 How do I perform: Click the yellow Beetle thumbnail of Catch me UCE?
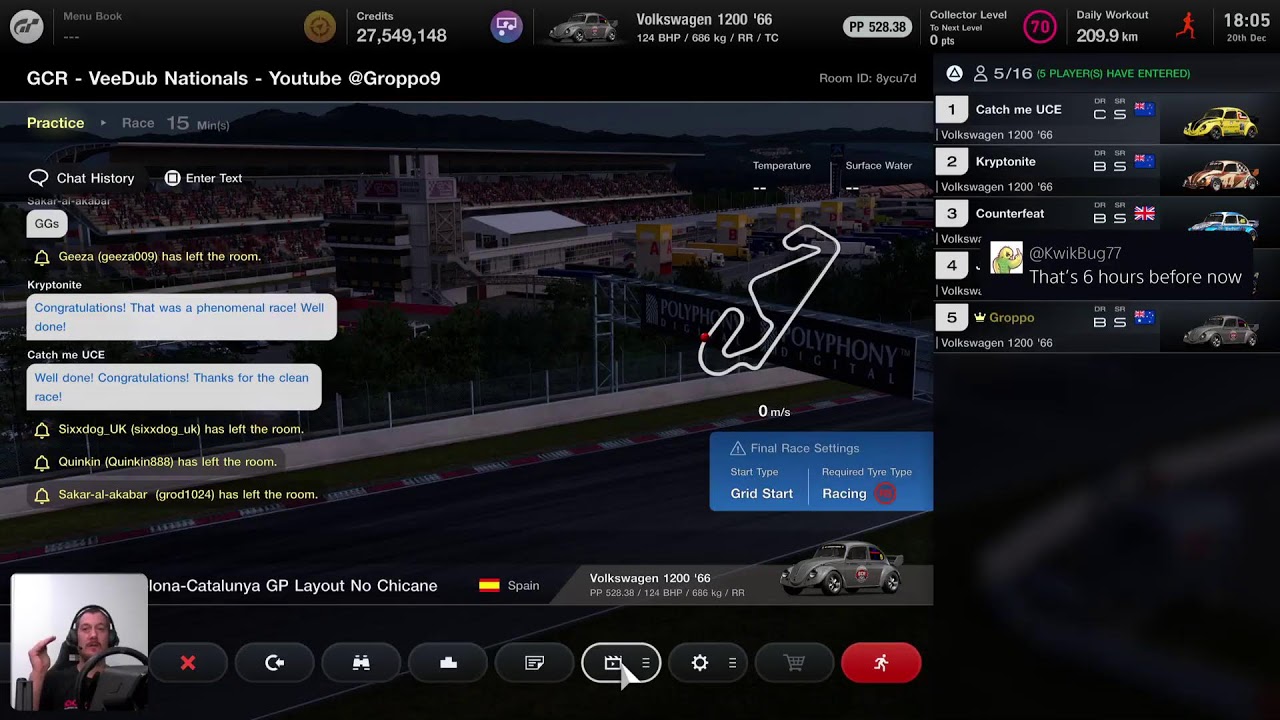pyautogui.click(x=1220, y=122)
